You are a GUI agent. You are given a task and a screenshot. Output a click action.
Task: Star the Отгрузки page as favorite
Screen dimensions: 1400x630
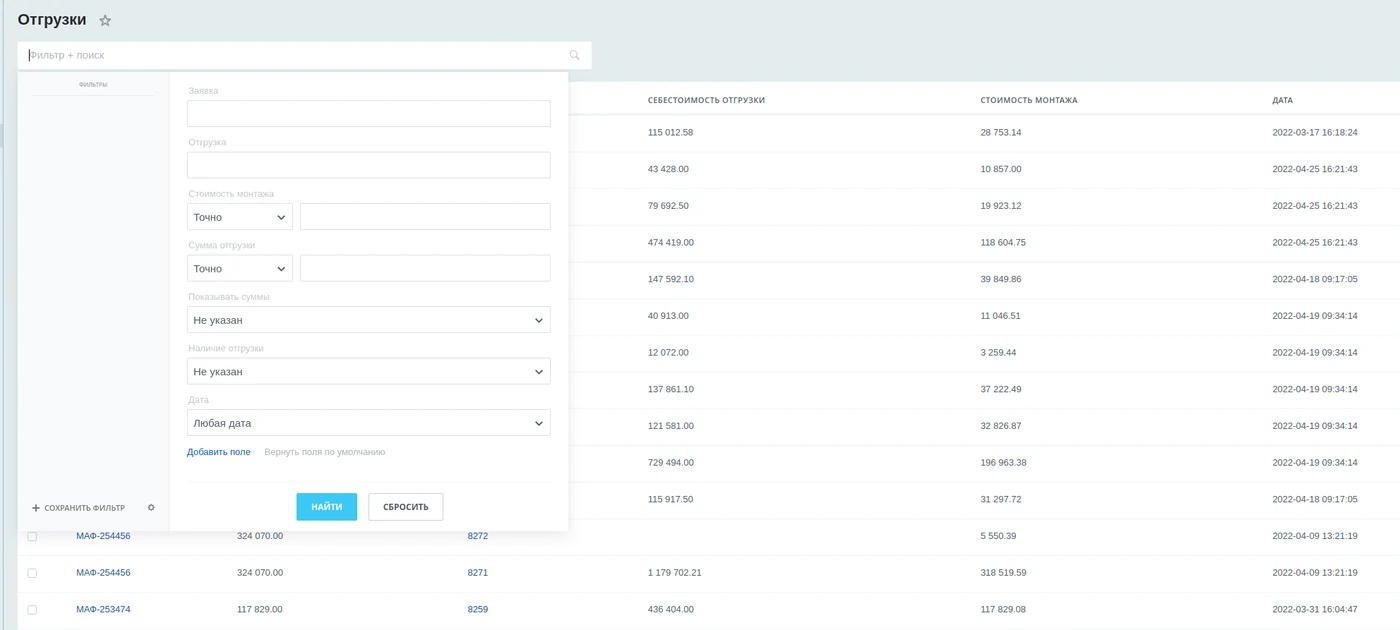point(105,20)
